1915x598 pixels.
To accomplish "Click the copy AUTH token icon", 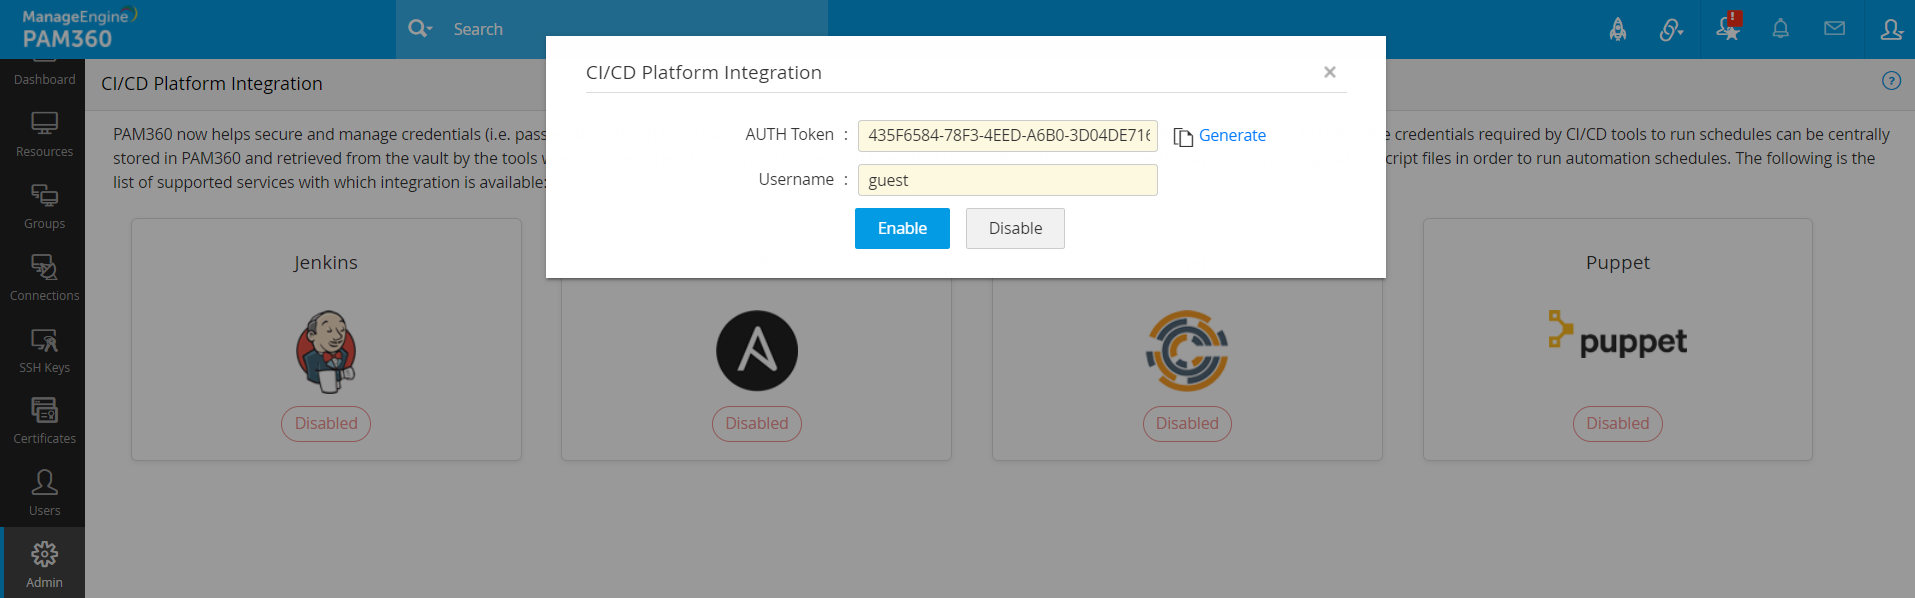I will coord(1183,137).
